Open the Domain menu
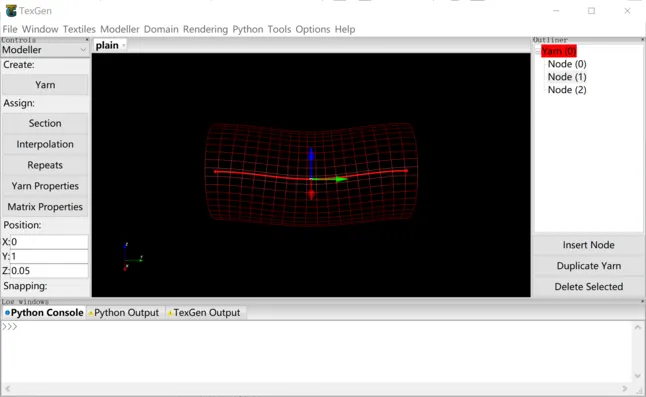Image resolution: width=646 pixels, height=397 pixels. coord(161,29)
